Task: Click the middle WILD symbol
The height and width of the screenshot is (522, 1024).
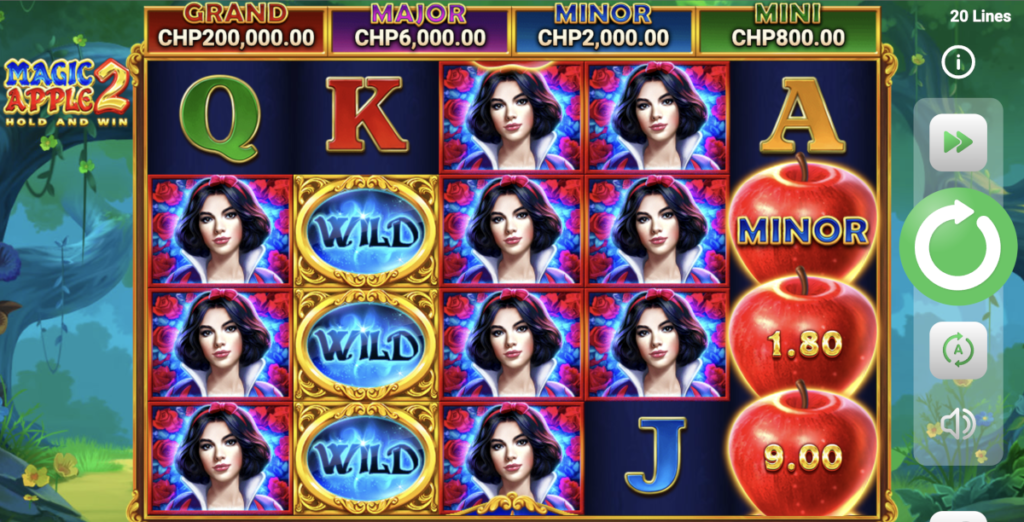Action: tap(366, 344)
